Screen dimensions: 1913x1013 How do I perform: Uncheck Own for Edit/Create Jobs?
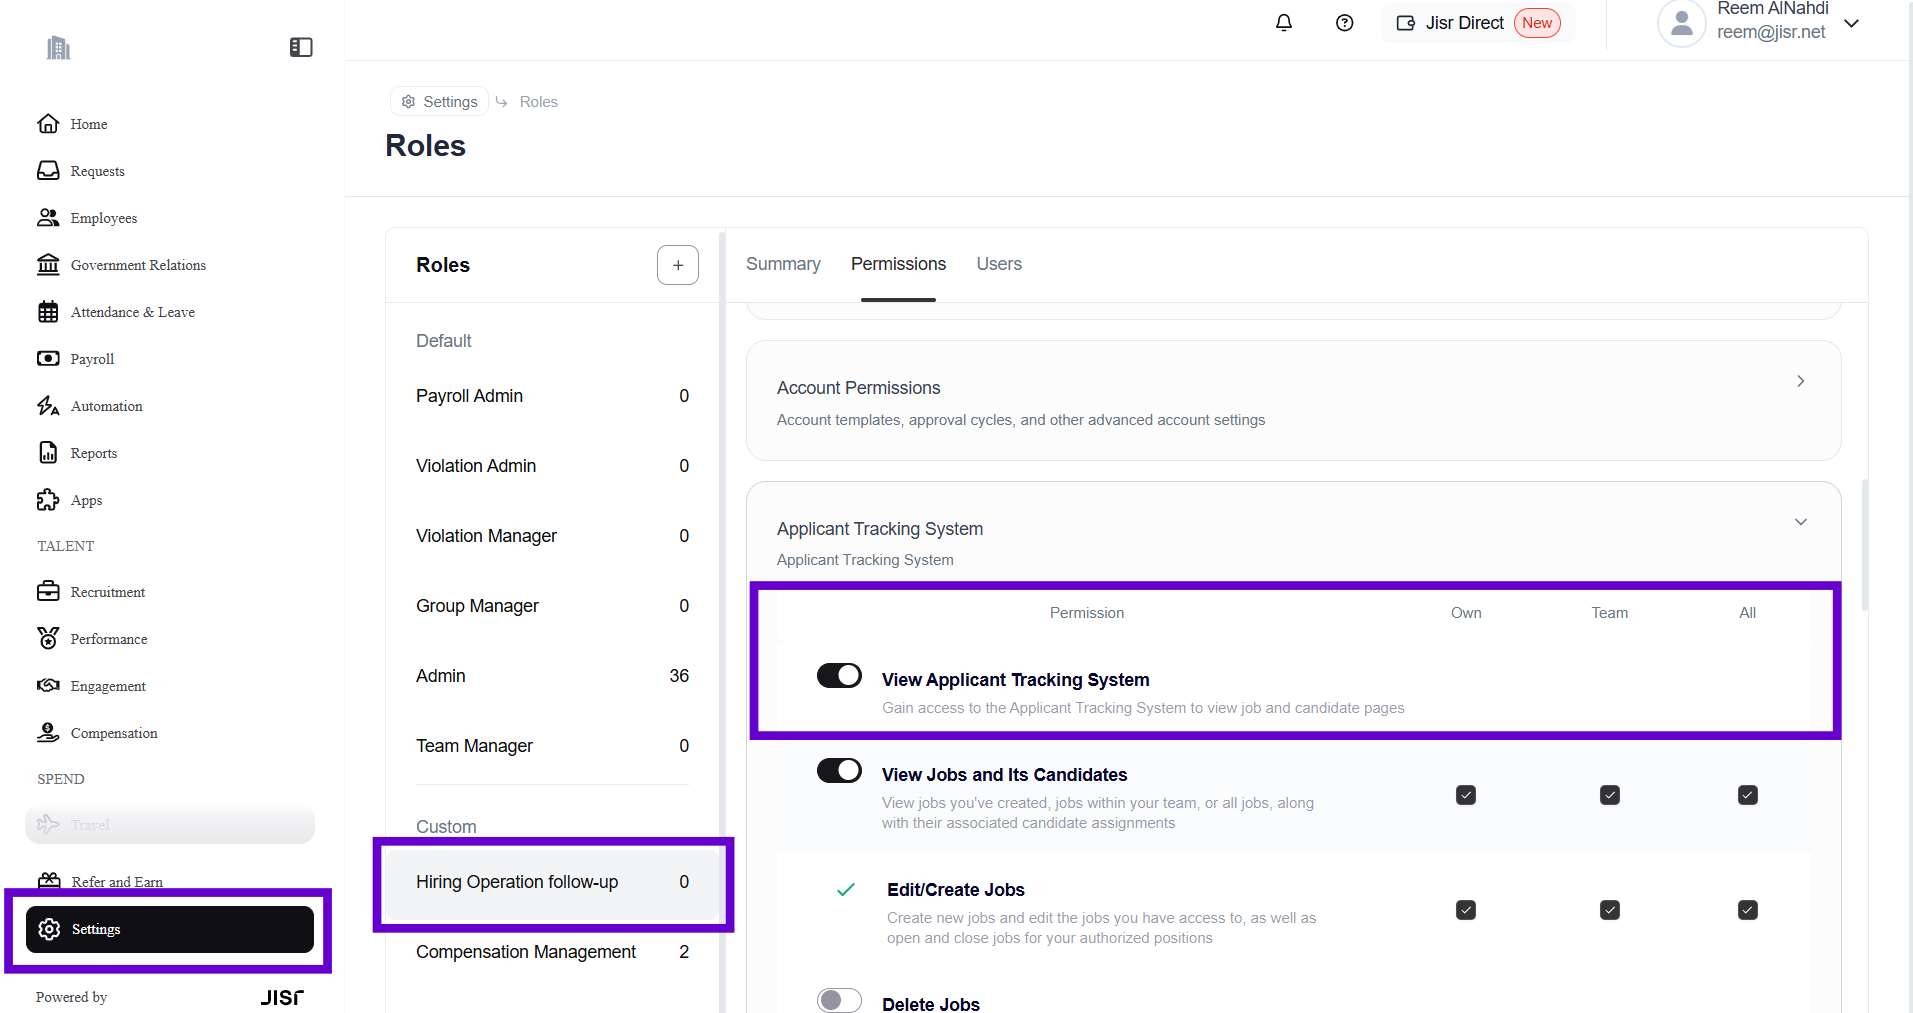tap(1466, 910)
